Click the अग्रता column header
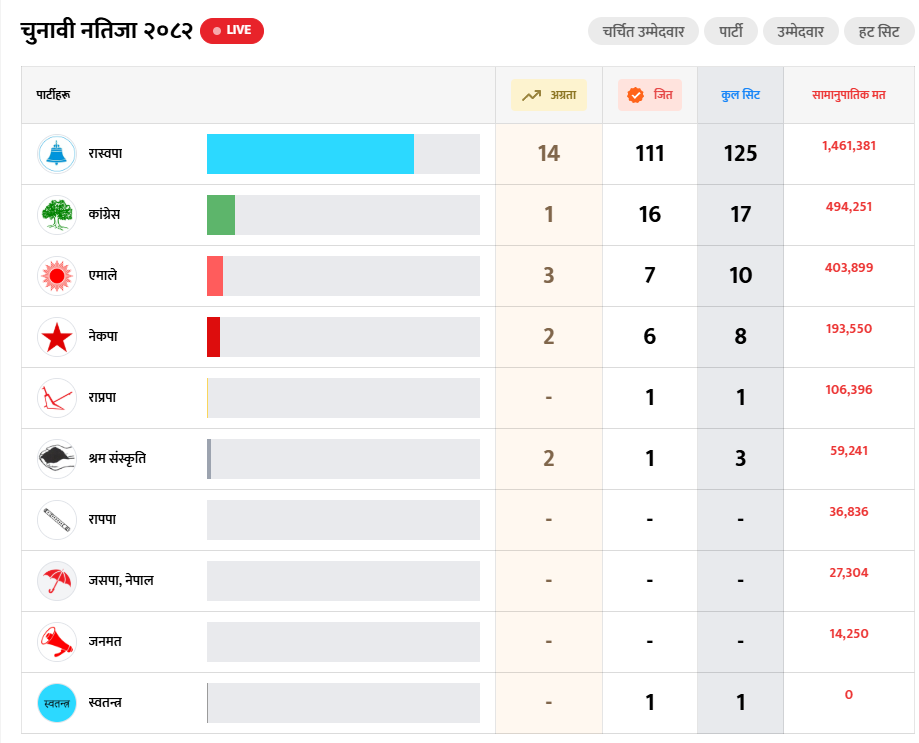 549,95
